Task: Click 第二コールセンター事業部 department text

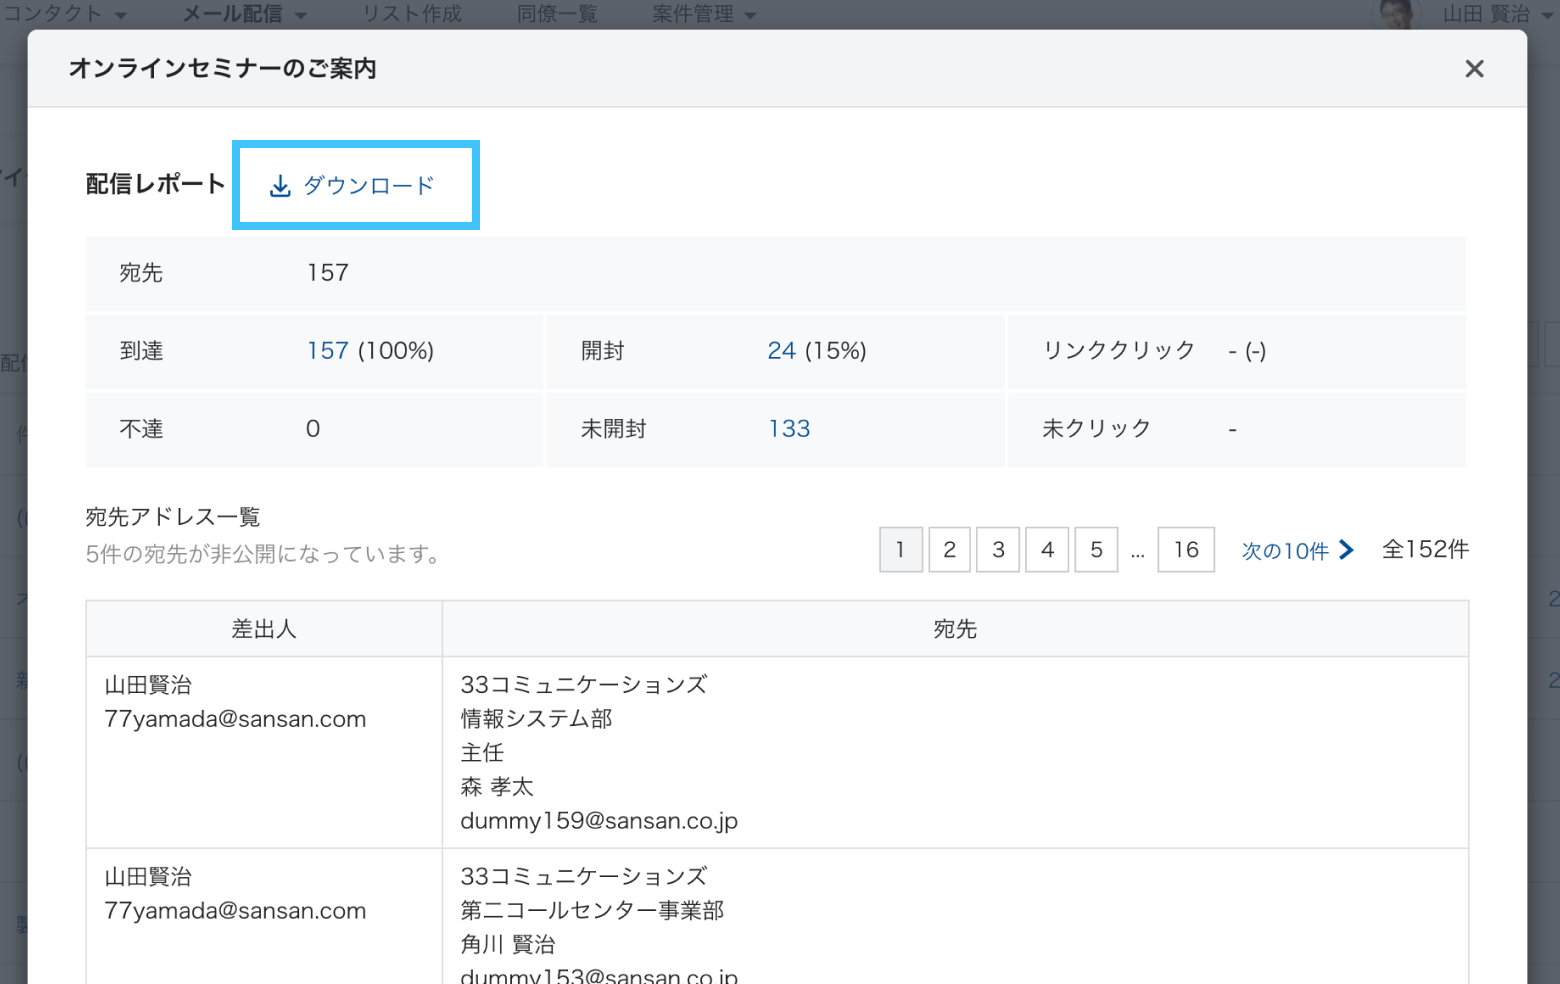Action: click(592, 911)
